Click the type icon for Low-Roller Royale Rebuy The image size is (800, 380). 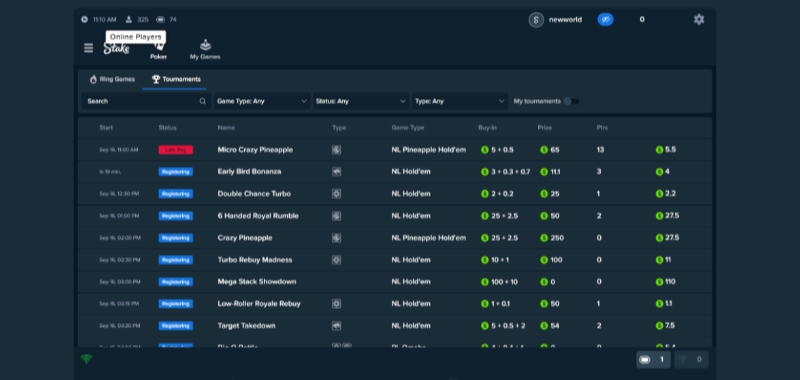point(336,303)
